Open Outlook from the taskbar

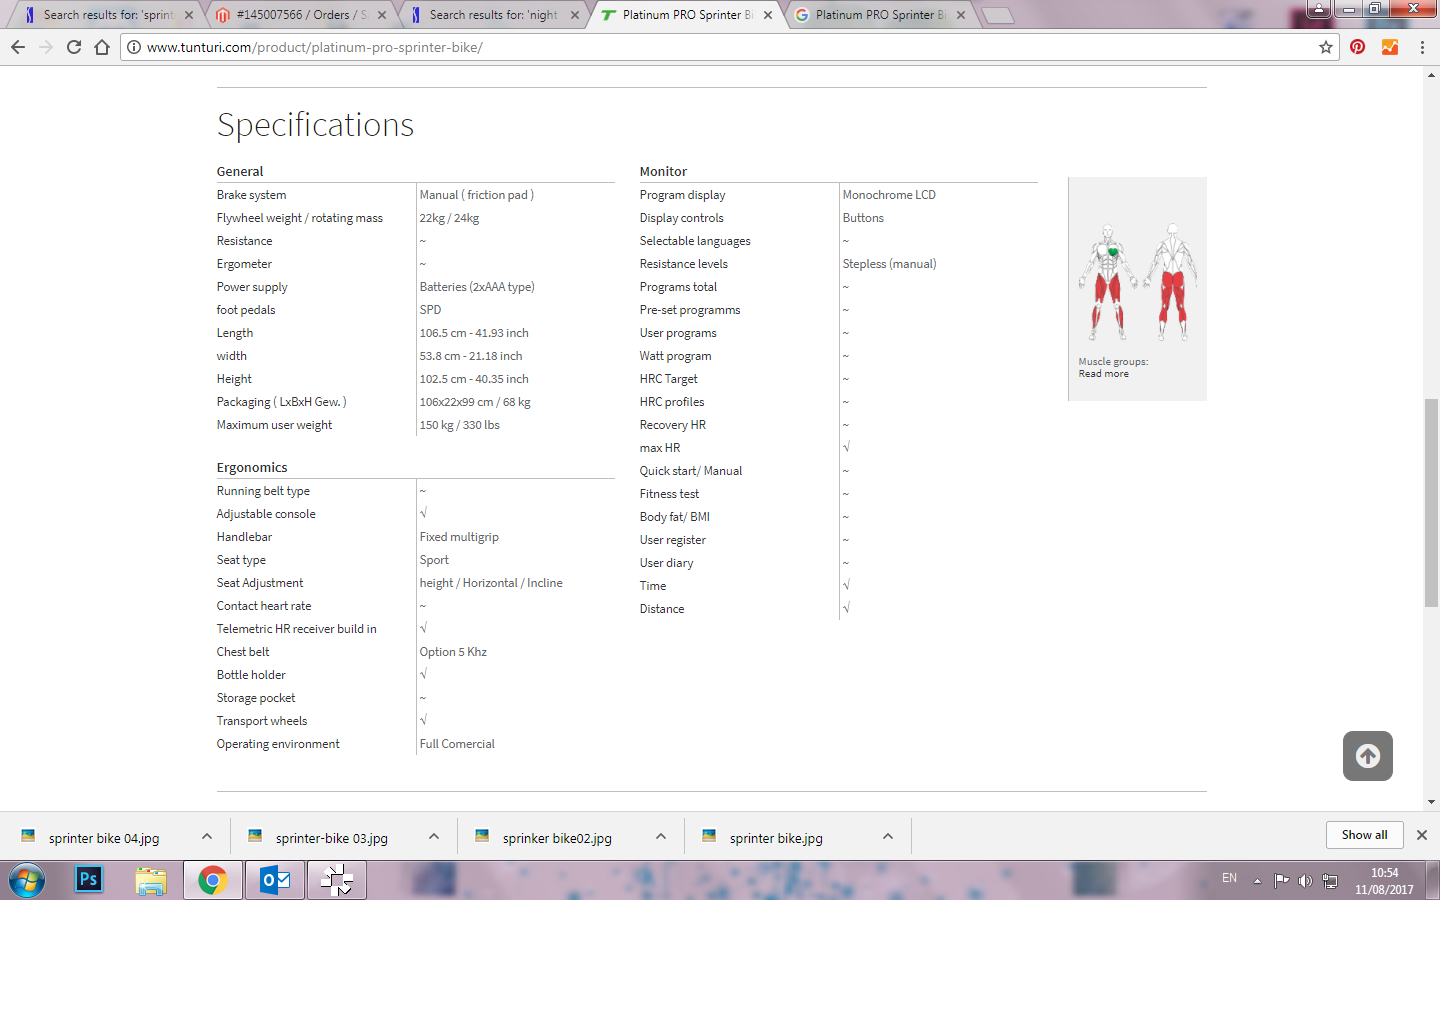coord(275,880)
